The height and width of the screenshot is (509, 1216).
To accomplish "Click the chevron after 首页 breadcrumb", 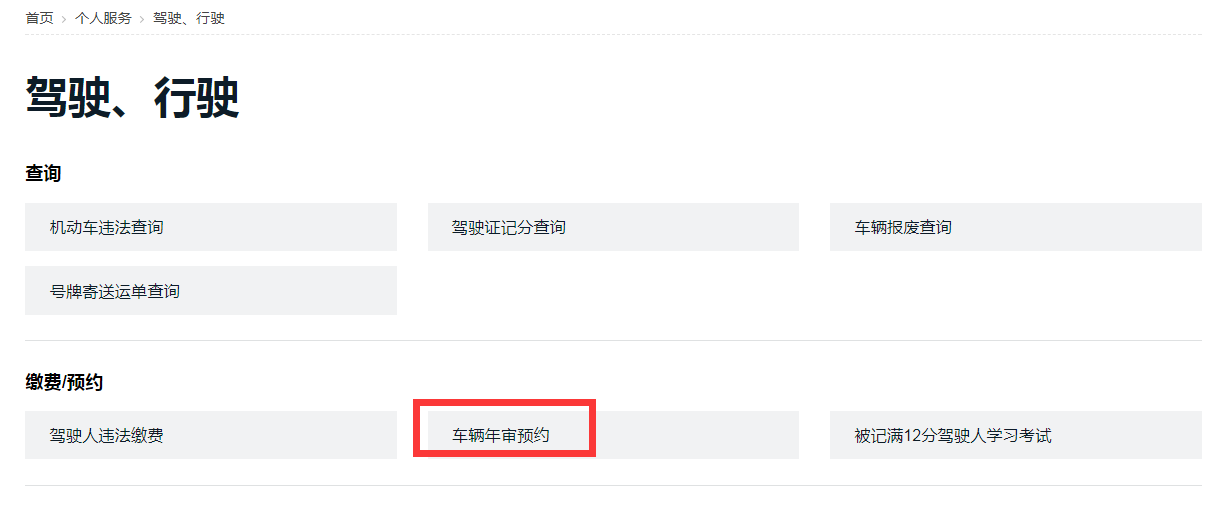I will 64,19.
